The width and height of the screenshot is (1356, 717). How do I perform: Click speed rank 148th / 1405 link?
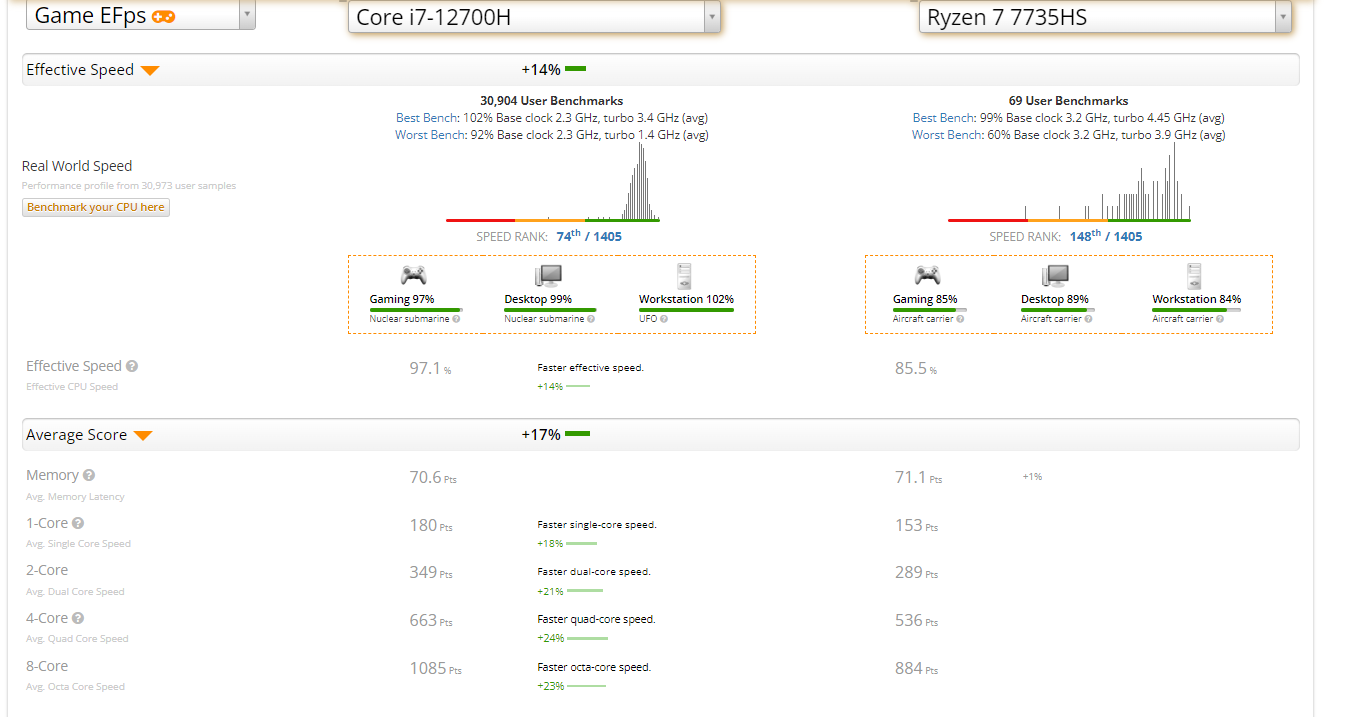[1106, 237]
